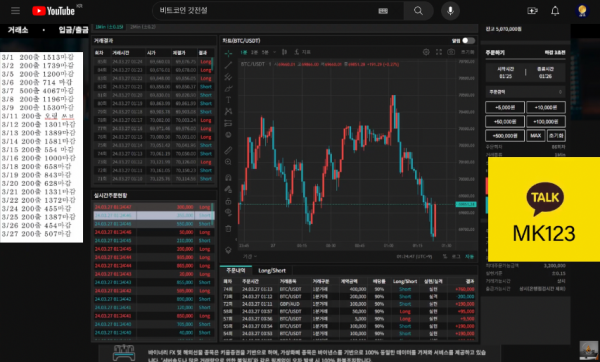Viewport: 600px width, 362px height.
Task: Select the zoom-in magnifier tool on chart
Action: point(228,162)
